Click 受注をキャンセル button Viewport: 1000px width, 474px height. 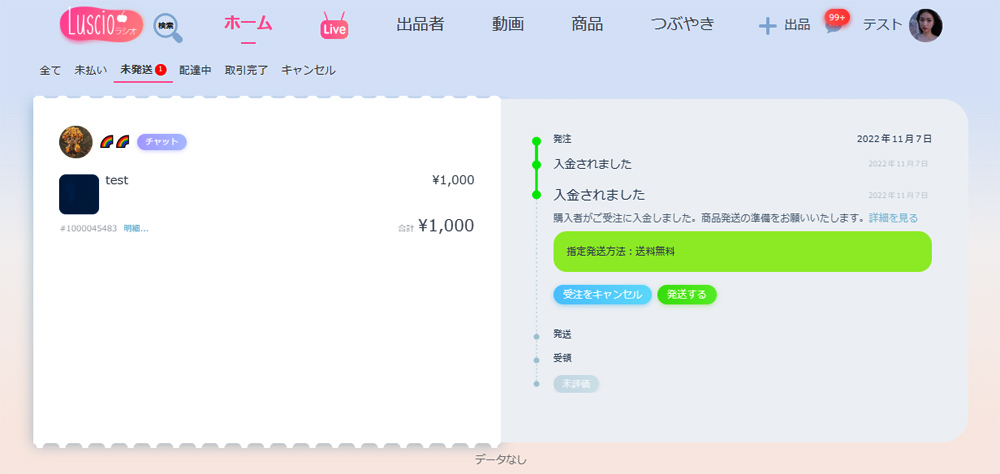[602, 295]
